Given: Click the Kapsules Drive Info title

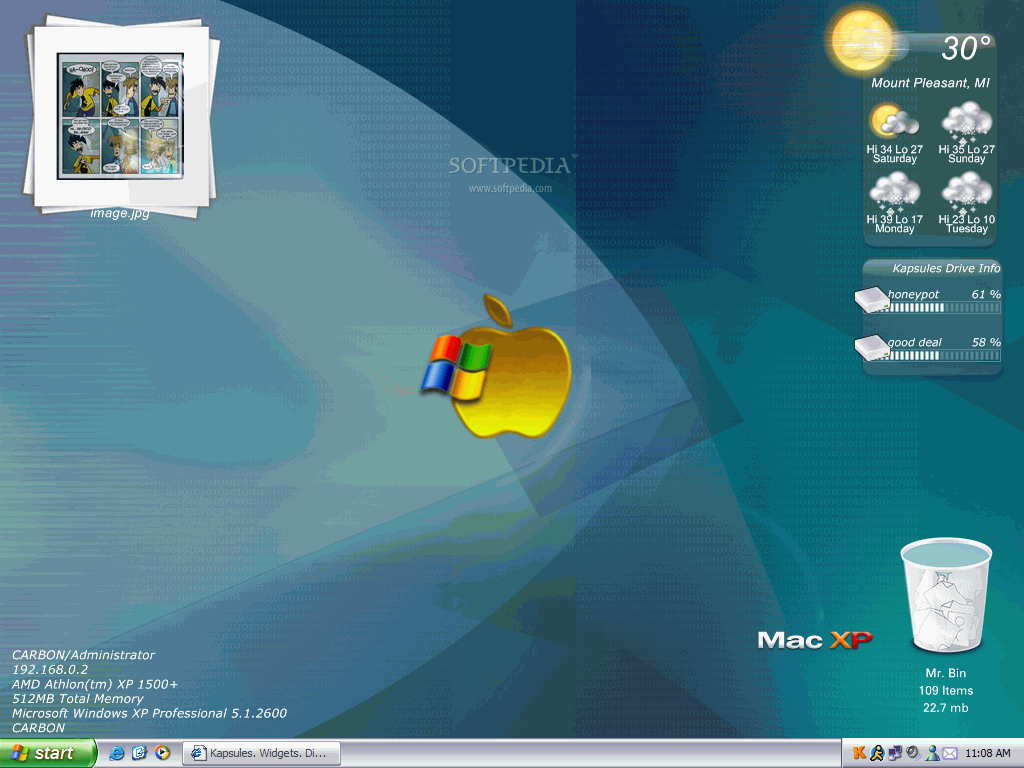Looking at the screenshot, I should (x=946, y=268).
